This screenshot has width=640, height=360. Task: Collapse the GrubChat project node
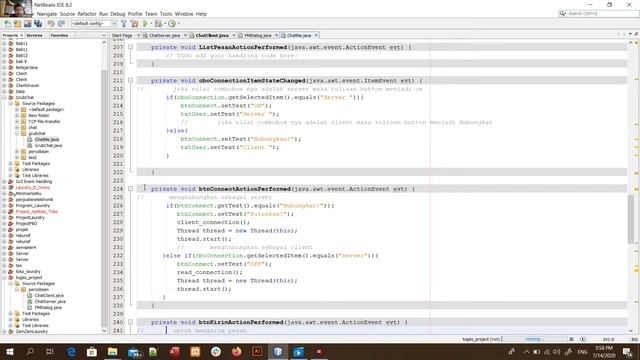pos(4,98)
